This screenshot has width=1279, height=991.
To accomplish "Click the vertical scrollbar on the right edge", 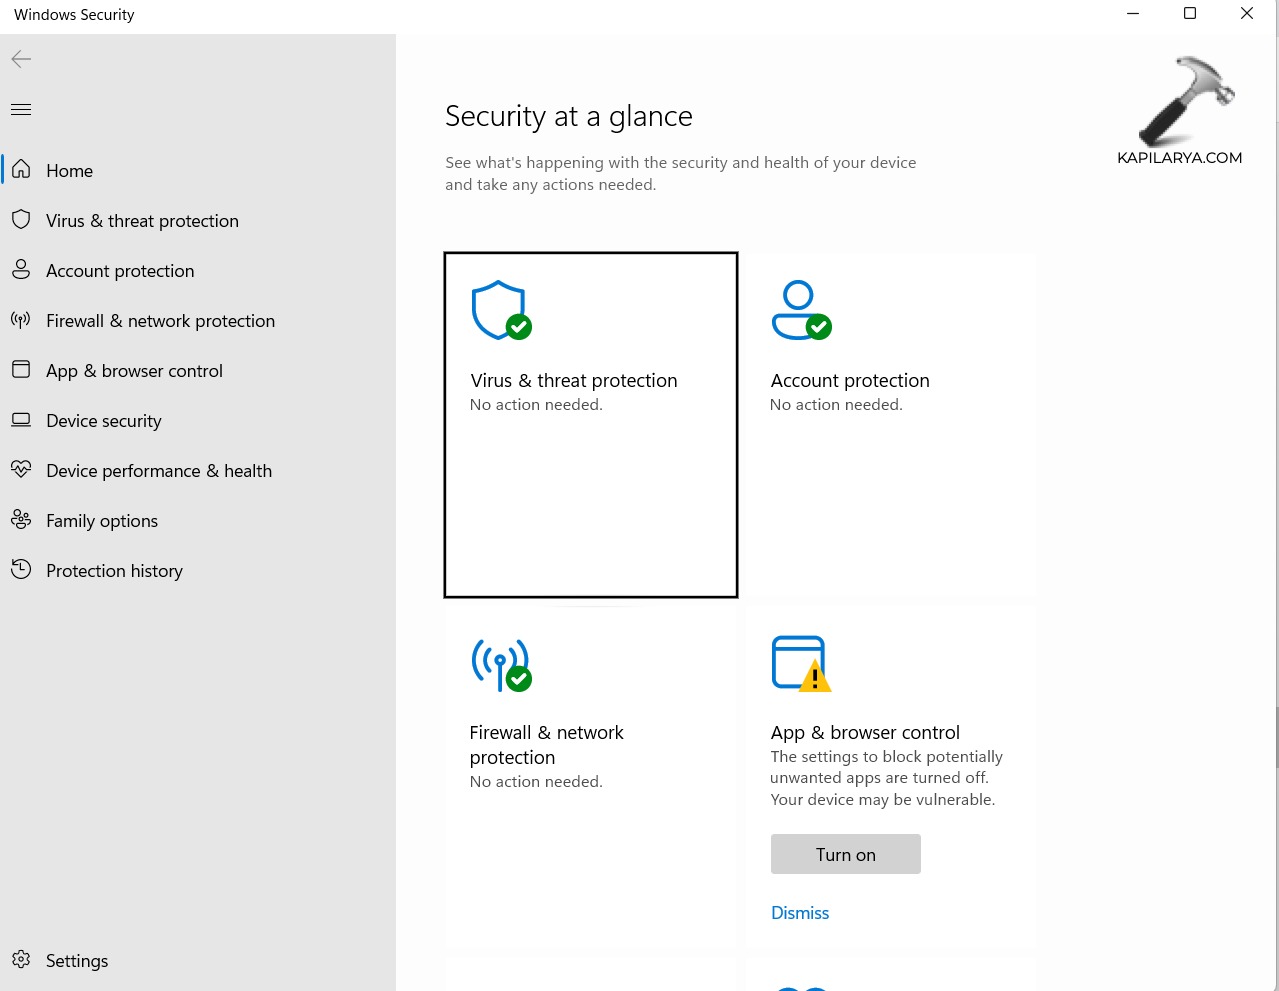I will (1275, 738).
